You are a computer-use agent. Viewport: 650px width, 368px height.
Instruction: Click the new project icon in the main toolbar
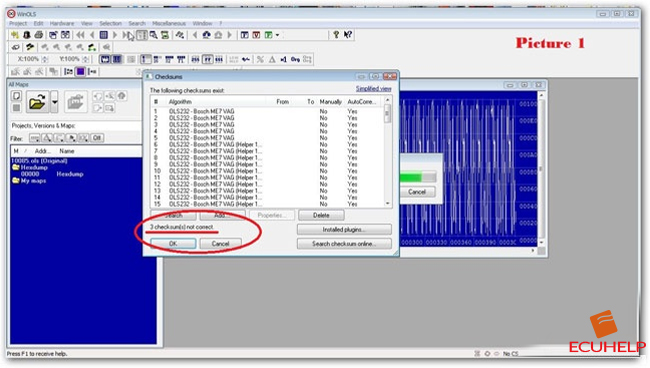coord(15,35)
